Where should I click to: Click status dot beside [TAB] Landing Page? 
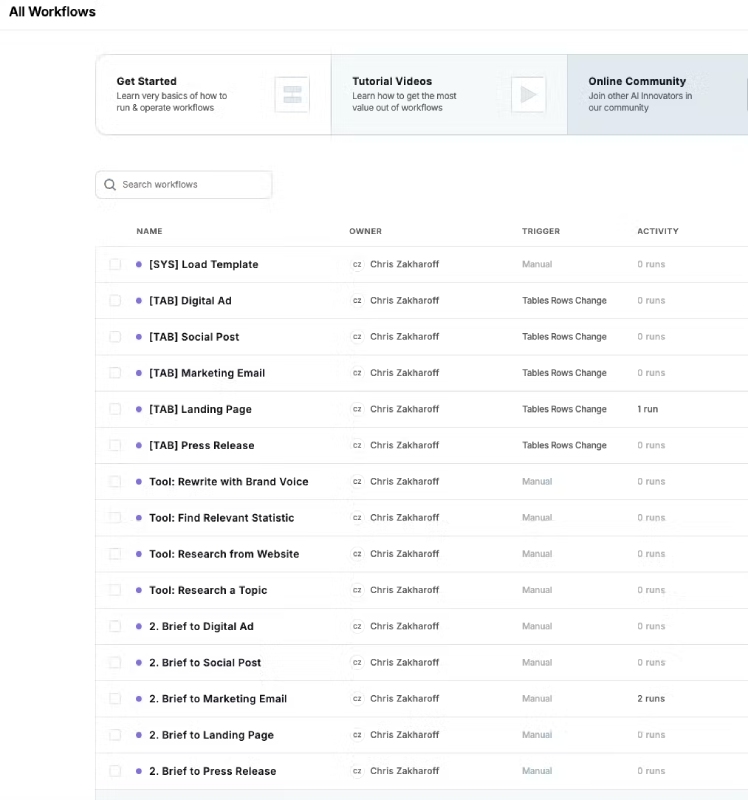[139, 409]
